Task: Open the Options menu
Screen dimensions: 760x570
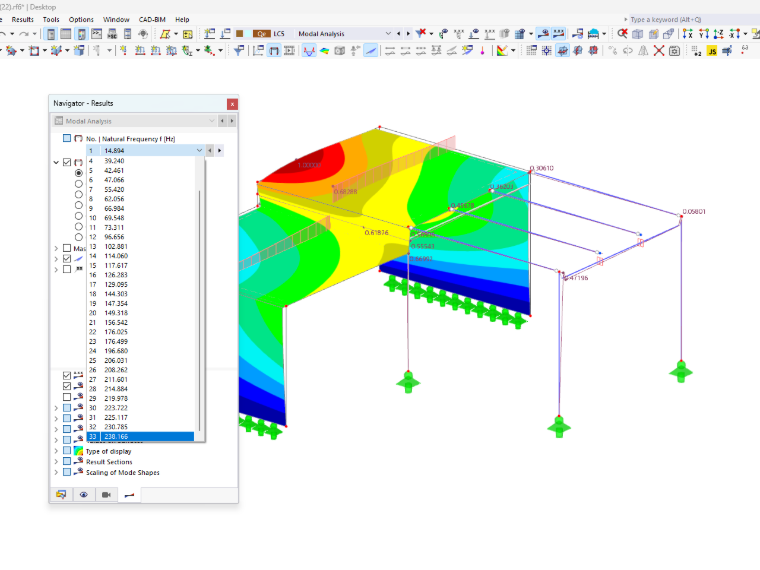Action: [81, 19]
